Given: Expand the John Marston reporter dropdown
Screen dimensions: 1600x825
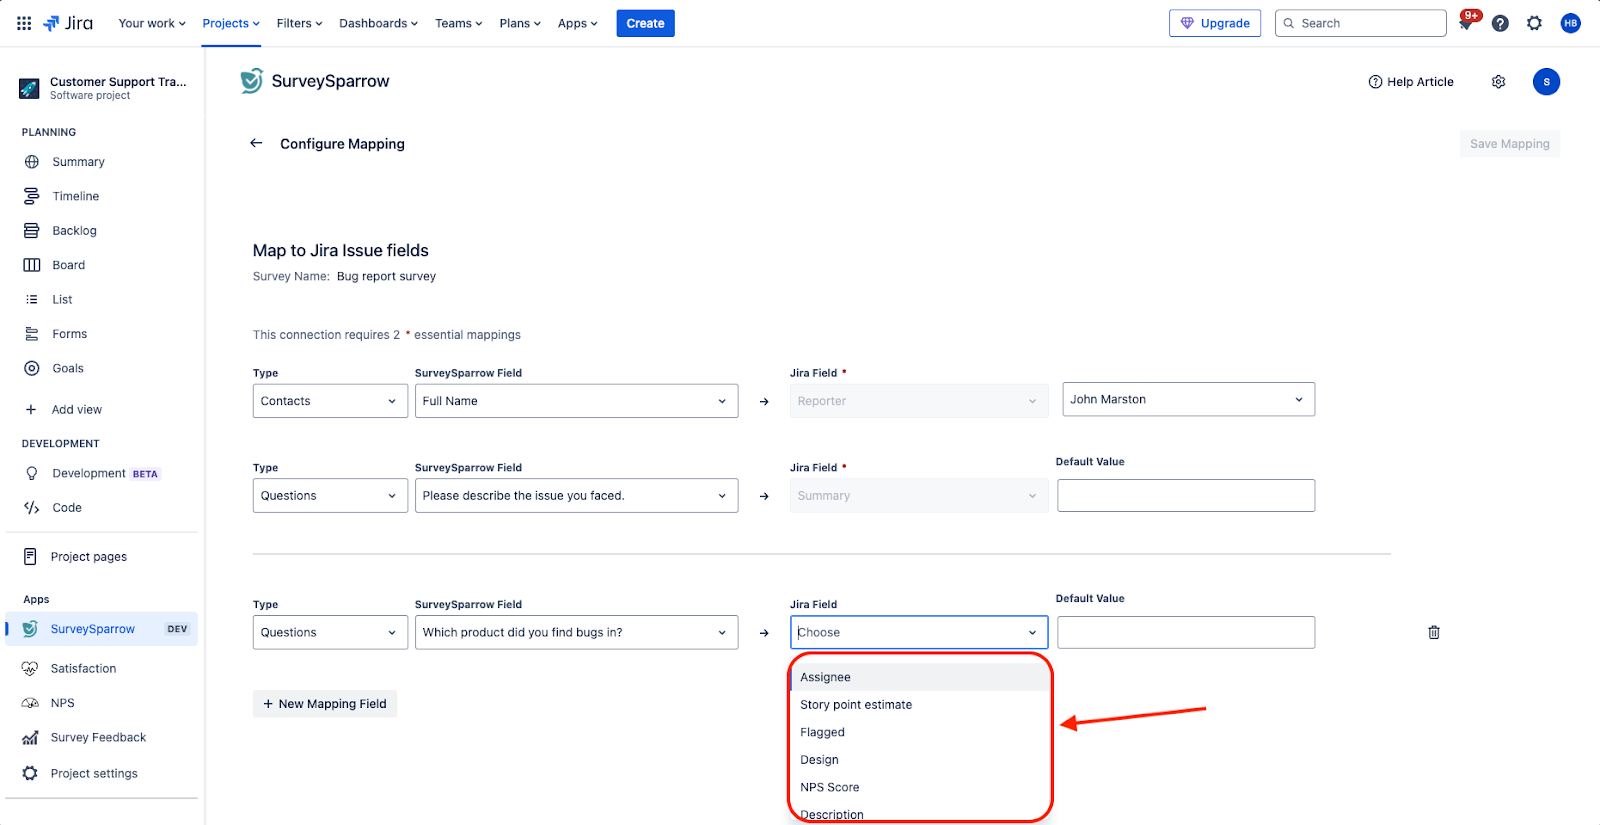Looking at the screenshot, I should click(1187, 399).
